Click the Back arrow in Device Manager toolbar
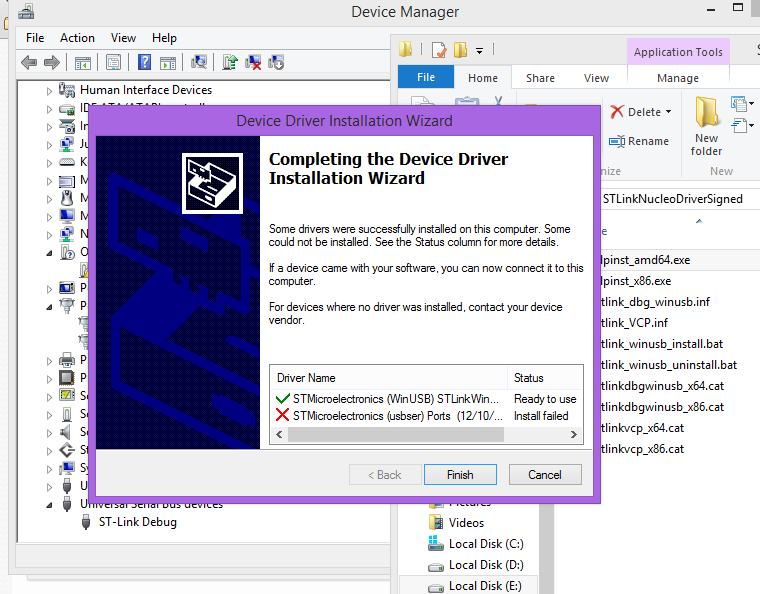 pos(28,63)
